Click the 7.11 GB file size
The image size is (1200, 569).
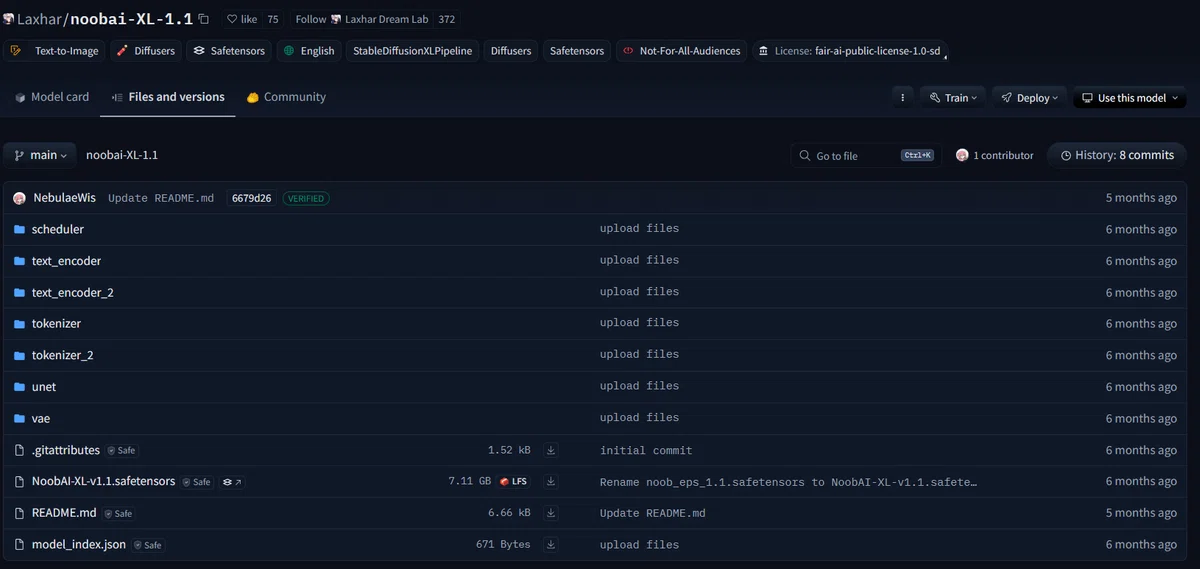coord(469,482)
